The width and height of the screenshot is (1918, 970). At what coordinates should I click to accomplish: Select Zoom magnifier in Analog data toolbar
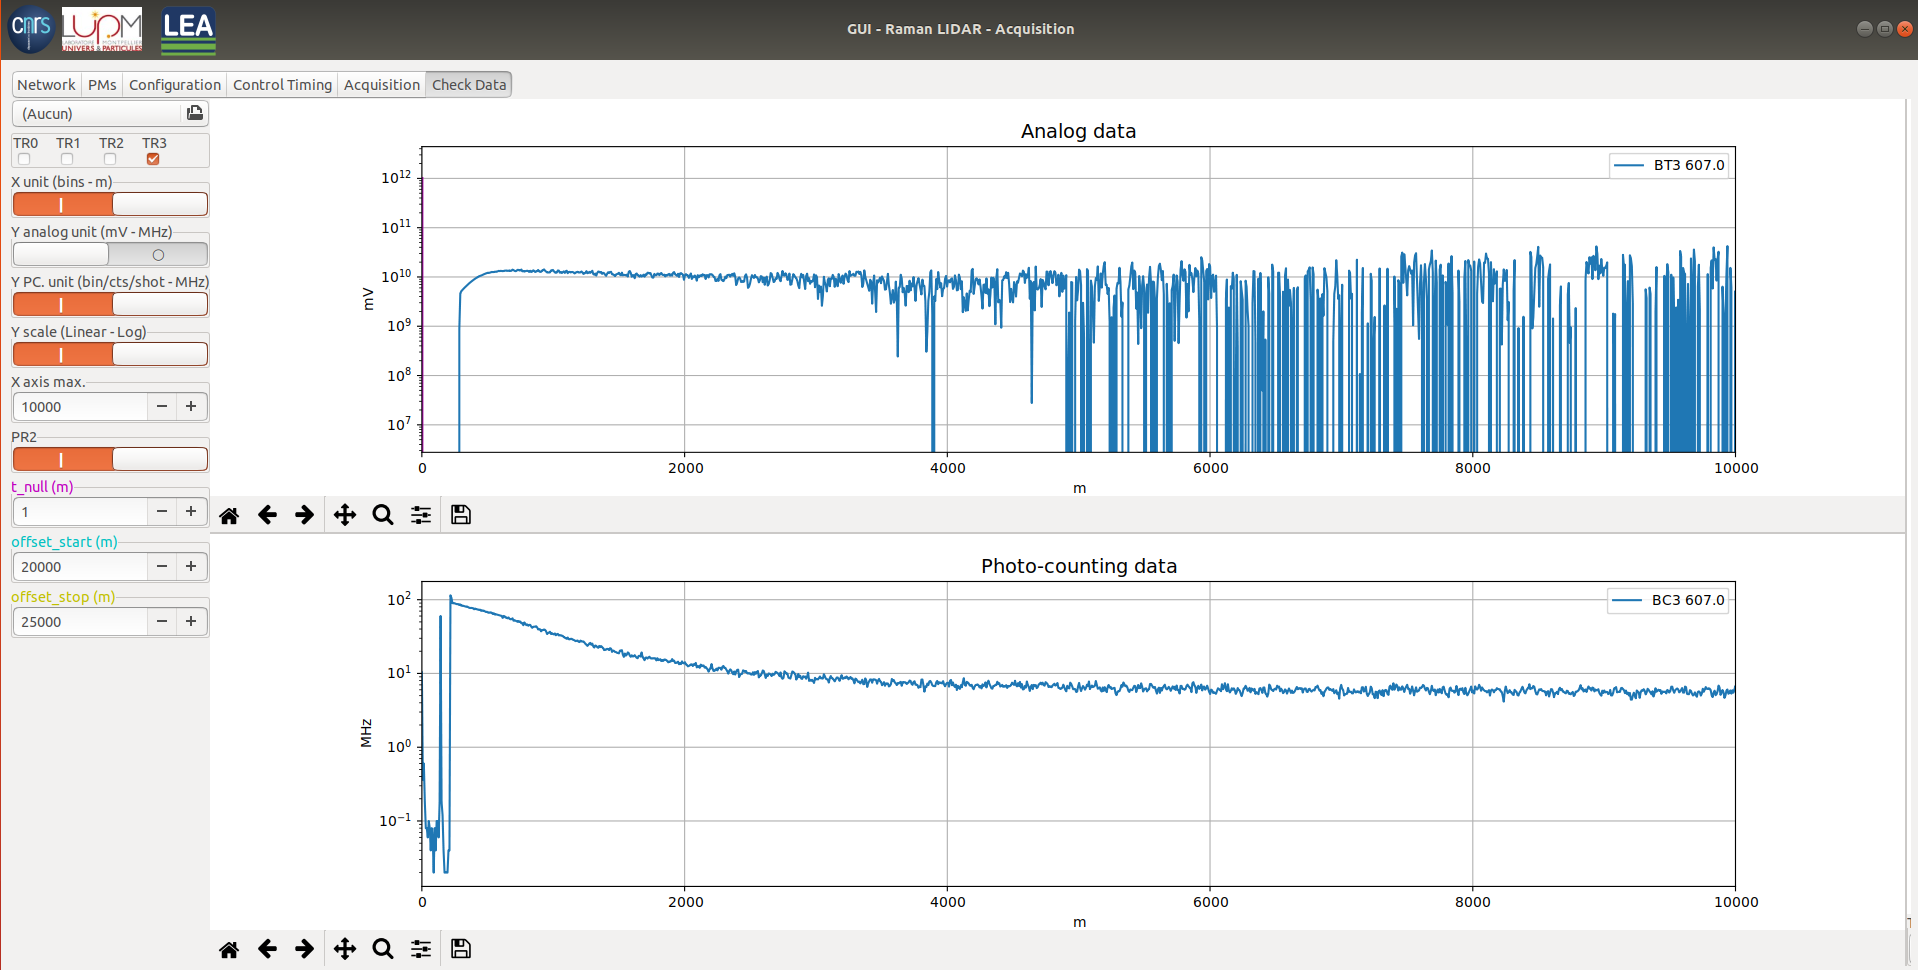[383, 515]
